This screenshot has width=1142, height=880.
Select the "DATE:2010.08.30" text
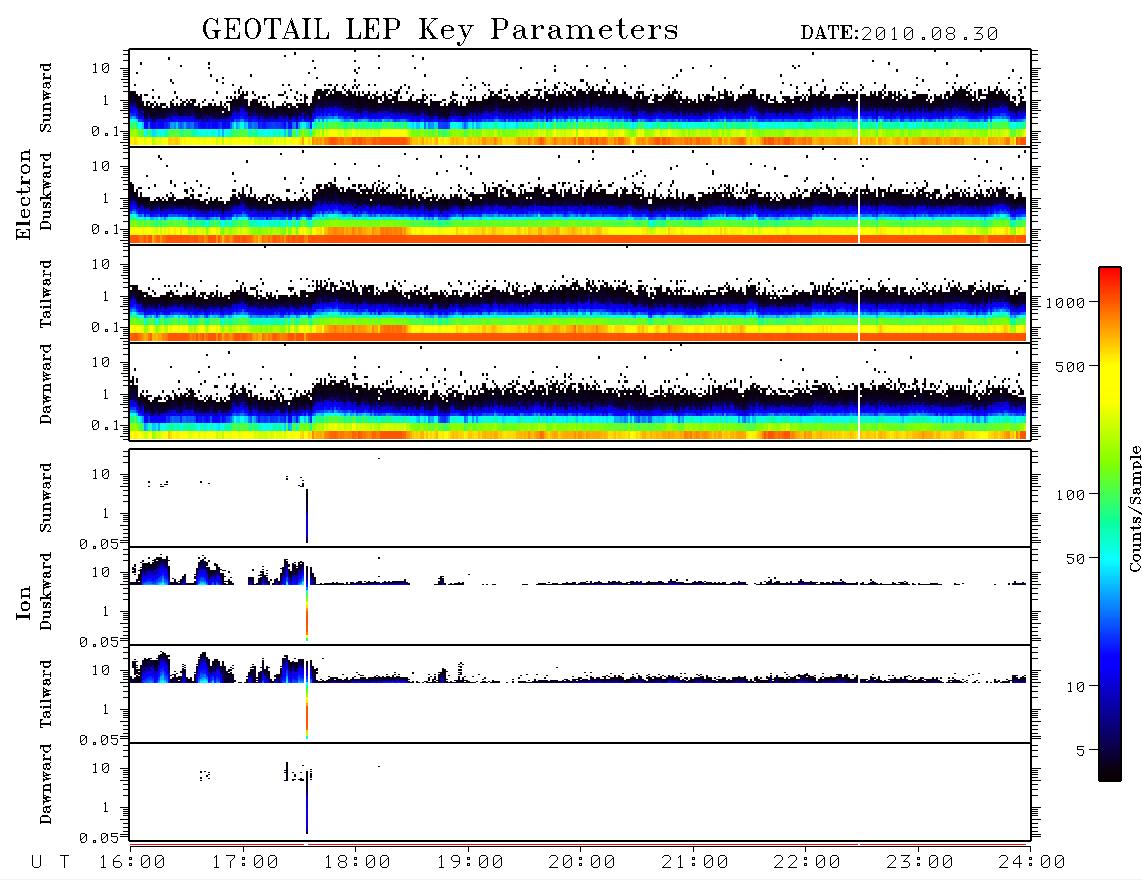coord(899,33)
